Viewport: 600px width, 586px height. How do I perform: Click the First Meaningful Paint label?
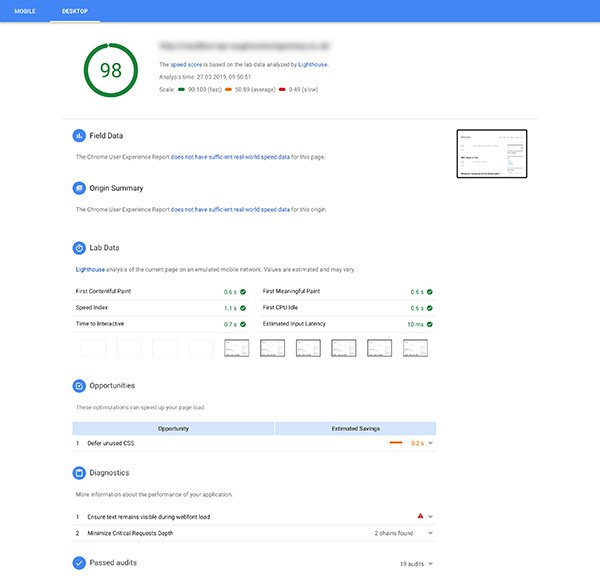coord(291,291)
